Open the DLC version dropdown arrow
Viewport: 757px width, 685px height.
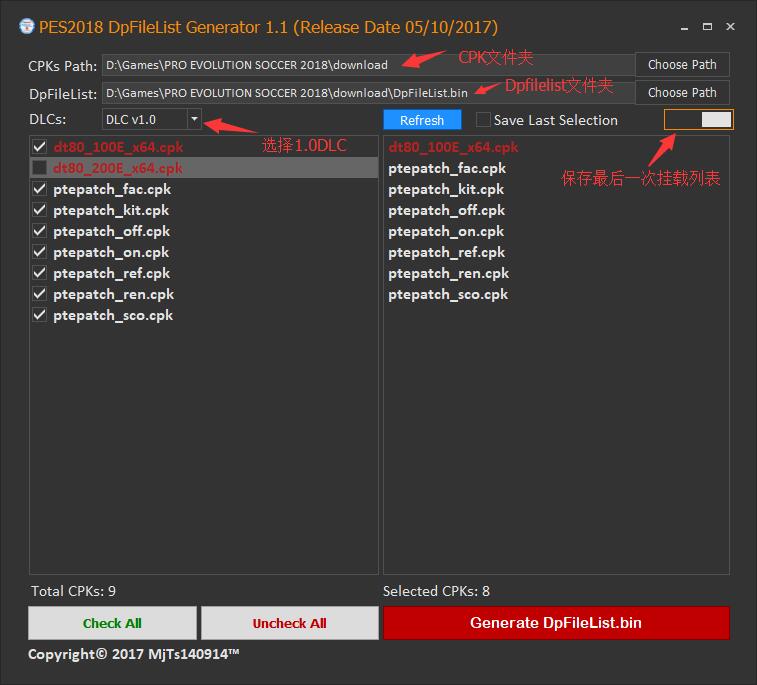click(194, 119)
